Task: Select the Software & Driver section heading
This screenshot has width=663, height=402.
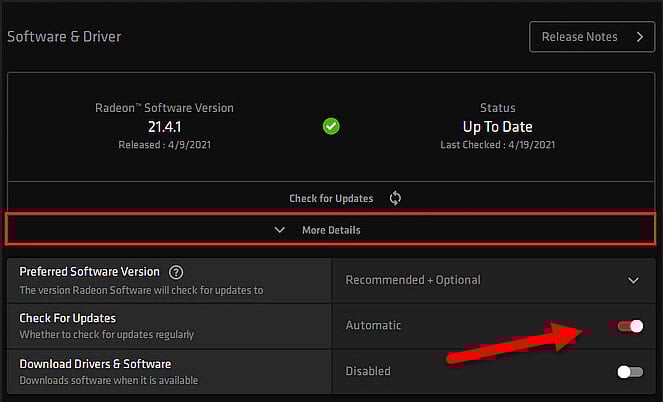Action: pos(64,37)
